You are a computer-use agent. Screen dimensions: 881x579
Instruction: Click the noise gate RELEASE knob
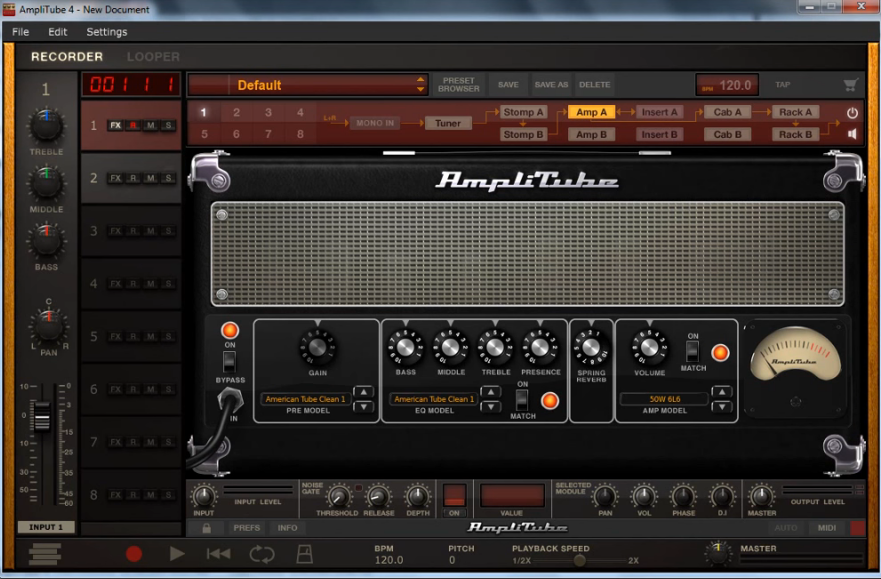[378, 497]
